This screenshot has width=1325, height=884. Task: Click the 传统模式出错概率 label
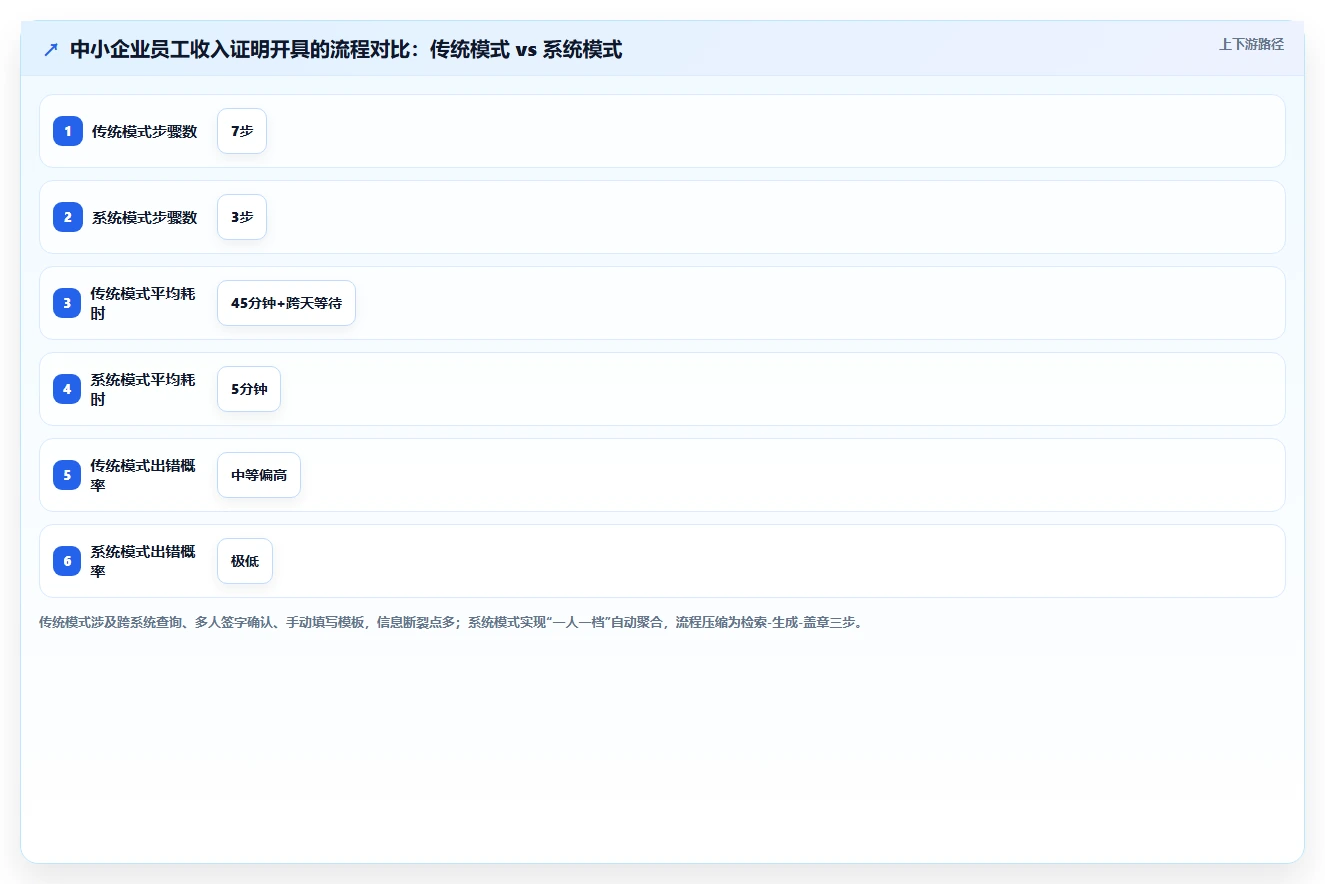(143, 475)
